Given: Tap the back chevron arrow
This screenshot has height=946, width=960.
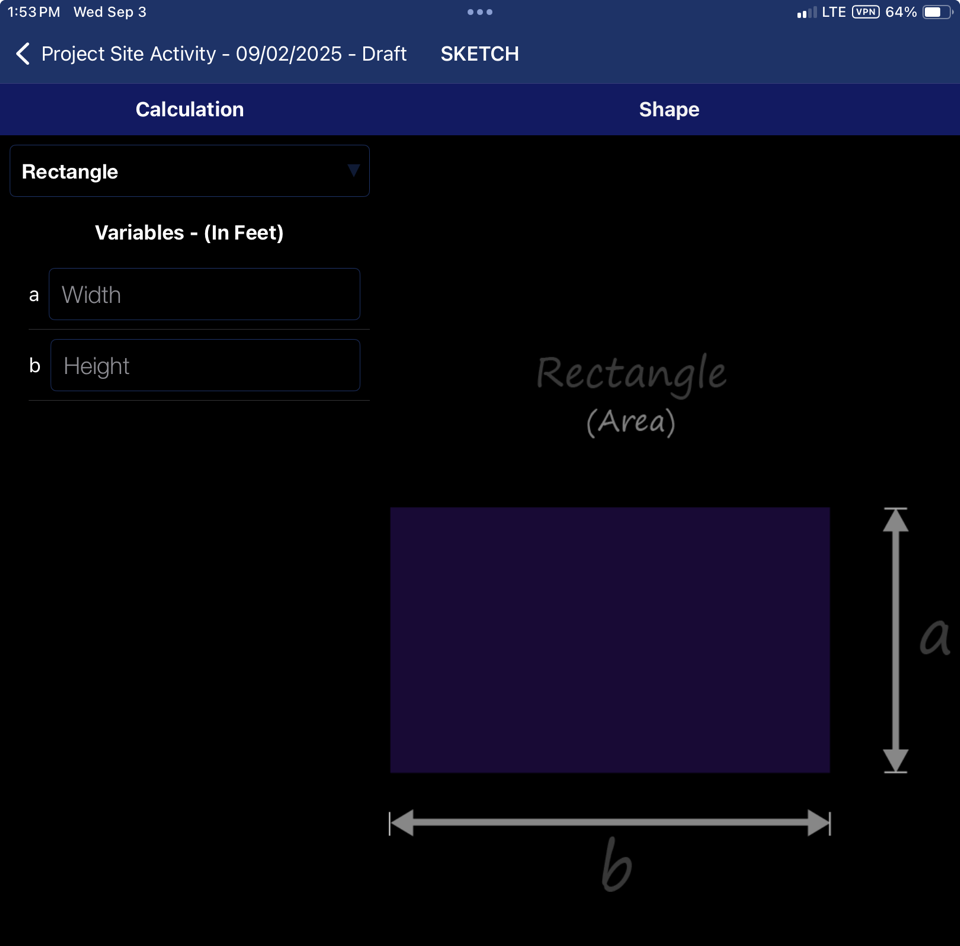Looking at the screenshot, I should pyautogui.click(x=23, y=54).
